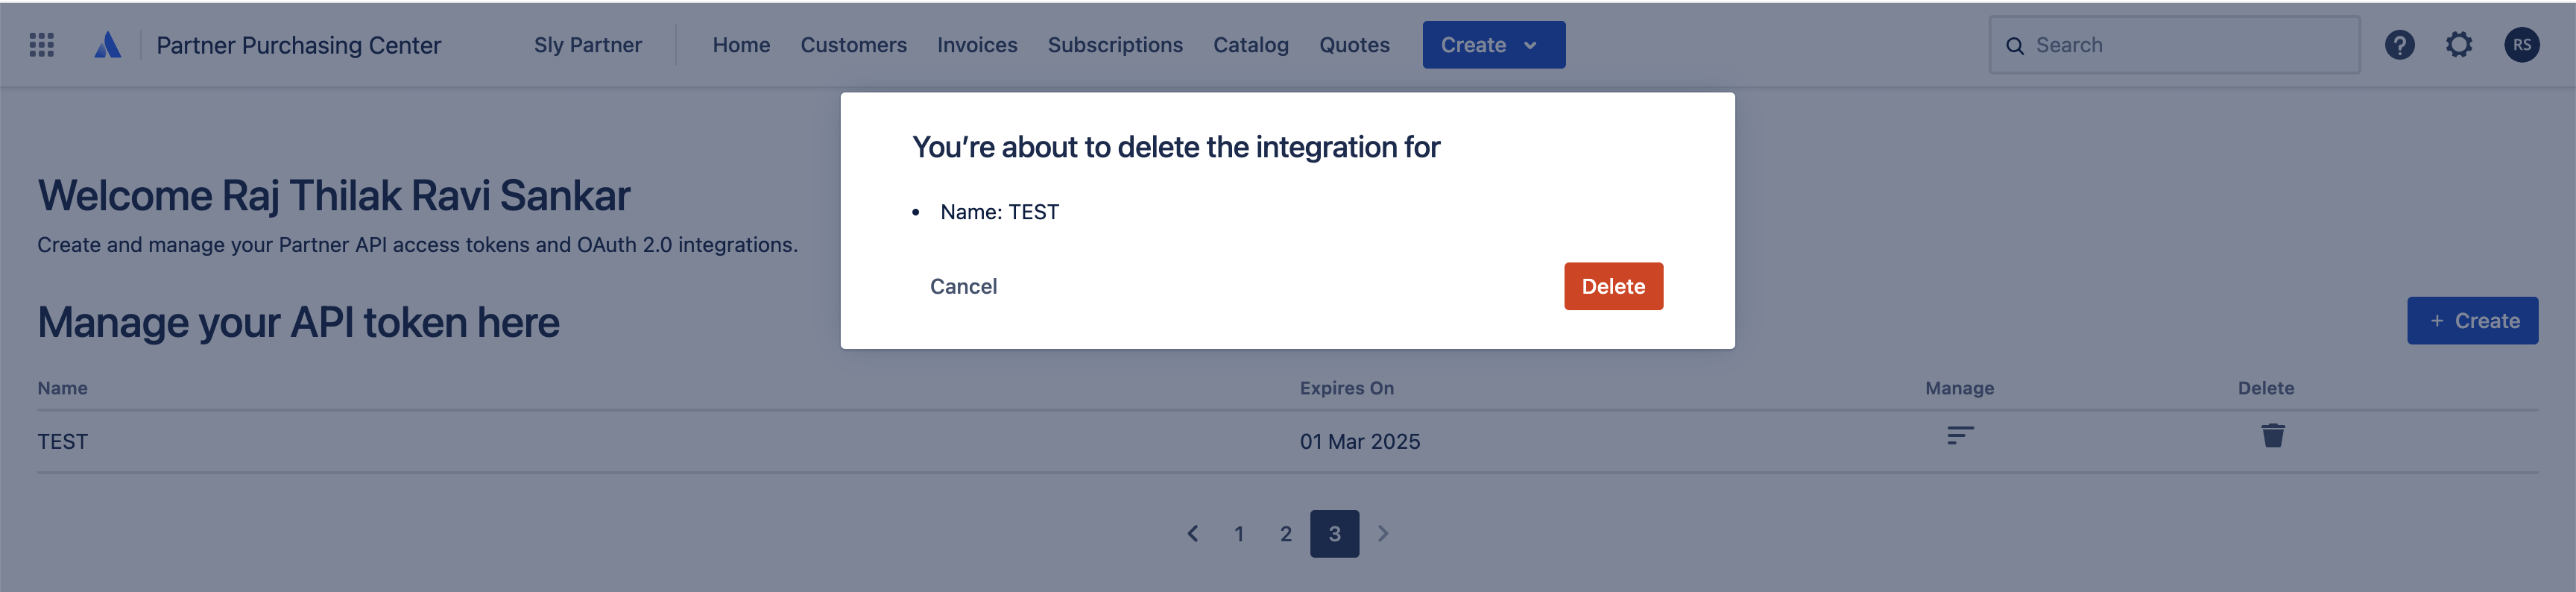Open the Subscriptions menu
The image size is (2576, 592).
tap(1115, 45)
